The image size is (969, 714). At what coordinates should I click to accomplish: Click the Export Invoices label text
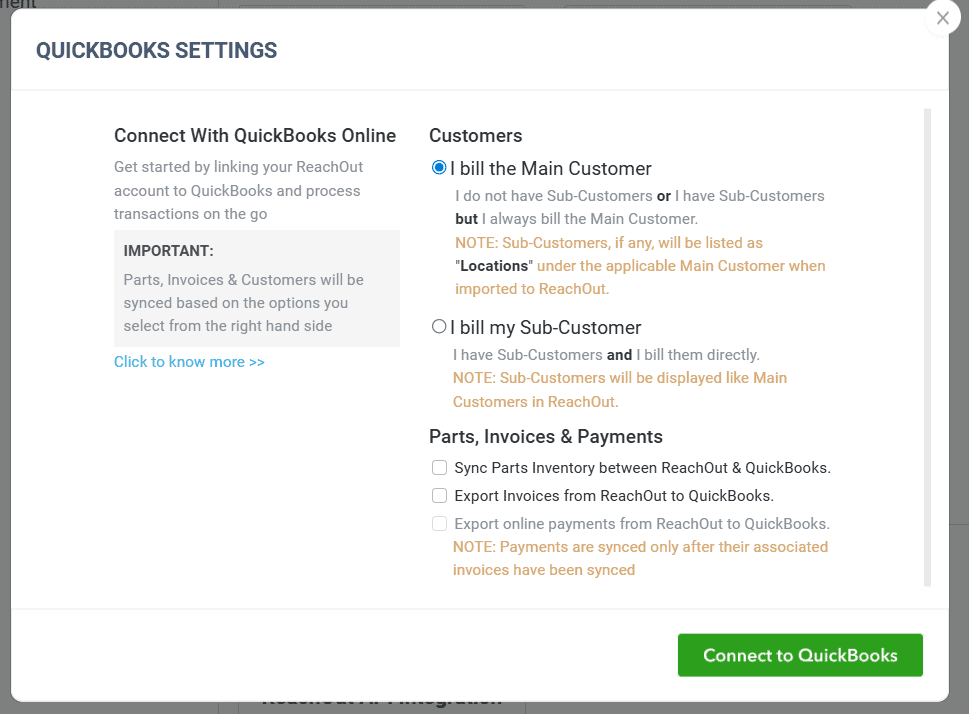[x=614, y=496]
